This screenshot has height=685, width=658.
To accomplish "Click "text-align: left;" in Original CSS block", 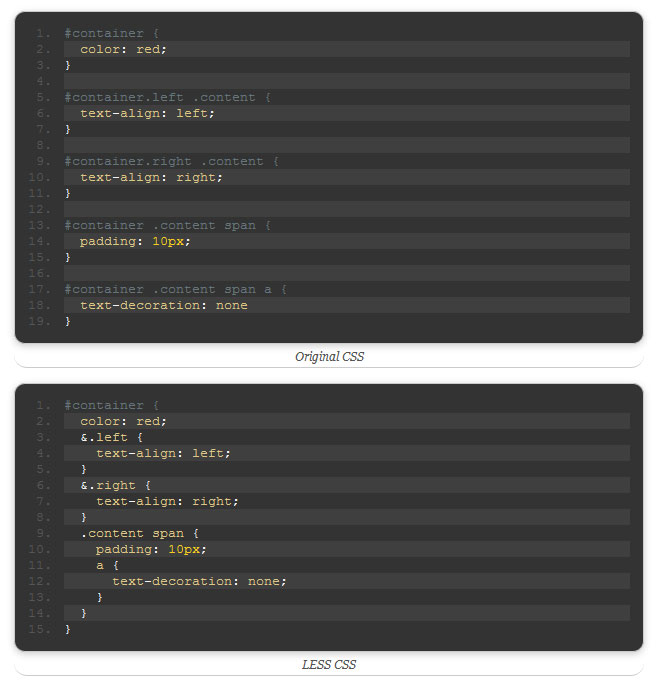I will (147, 114).
